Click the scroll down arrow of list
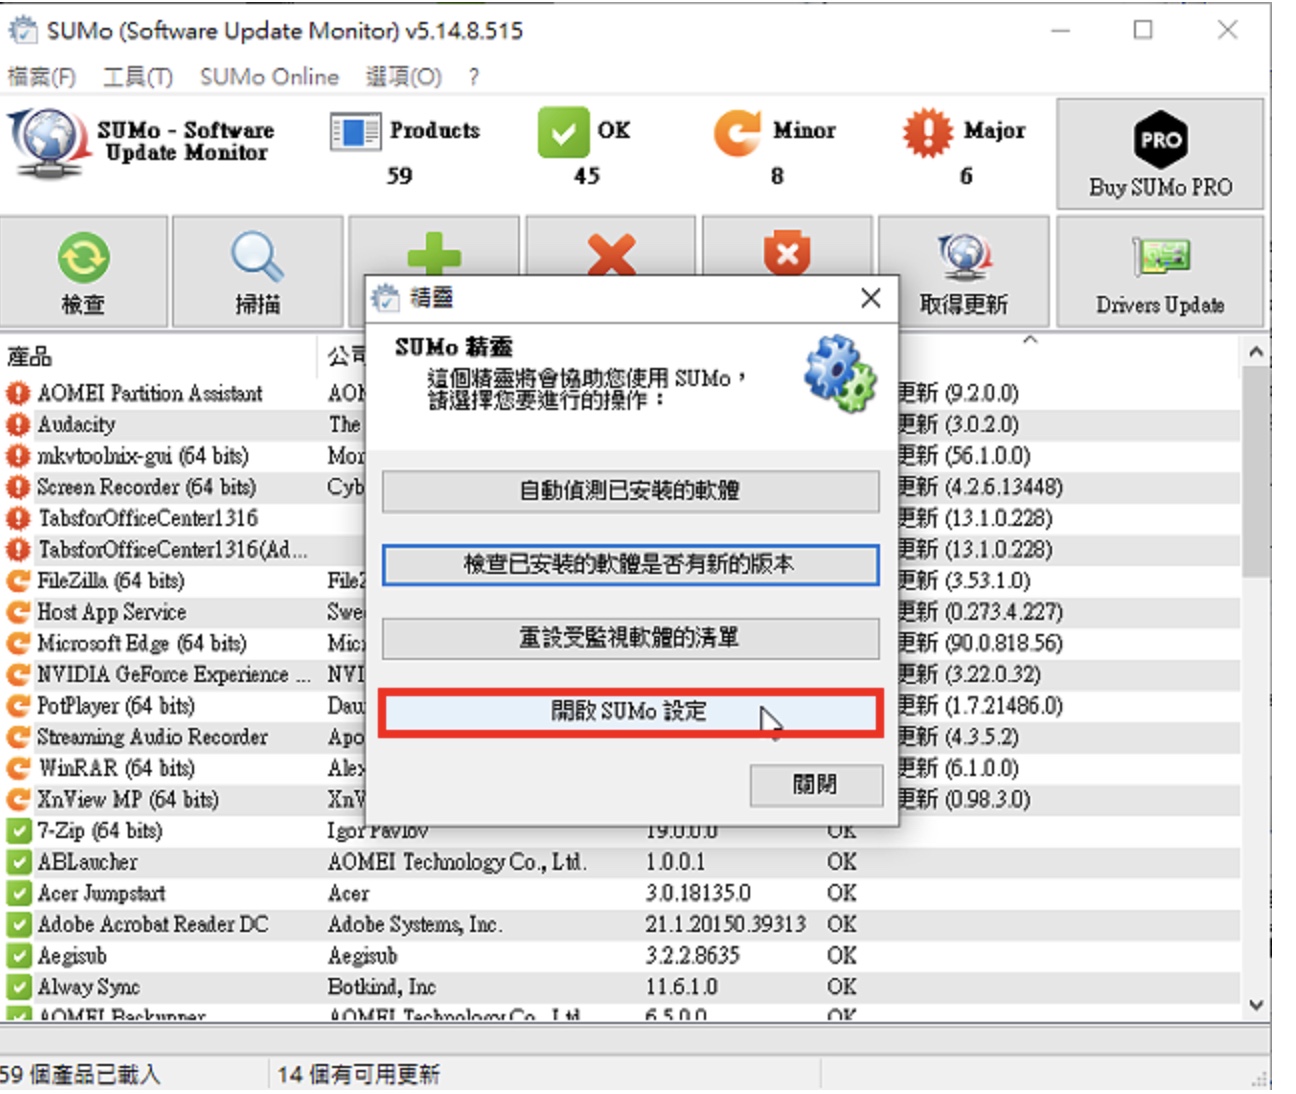This screenshot has width=1296, height=1094. 1256,1005
